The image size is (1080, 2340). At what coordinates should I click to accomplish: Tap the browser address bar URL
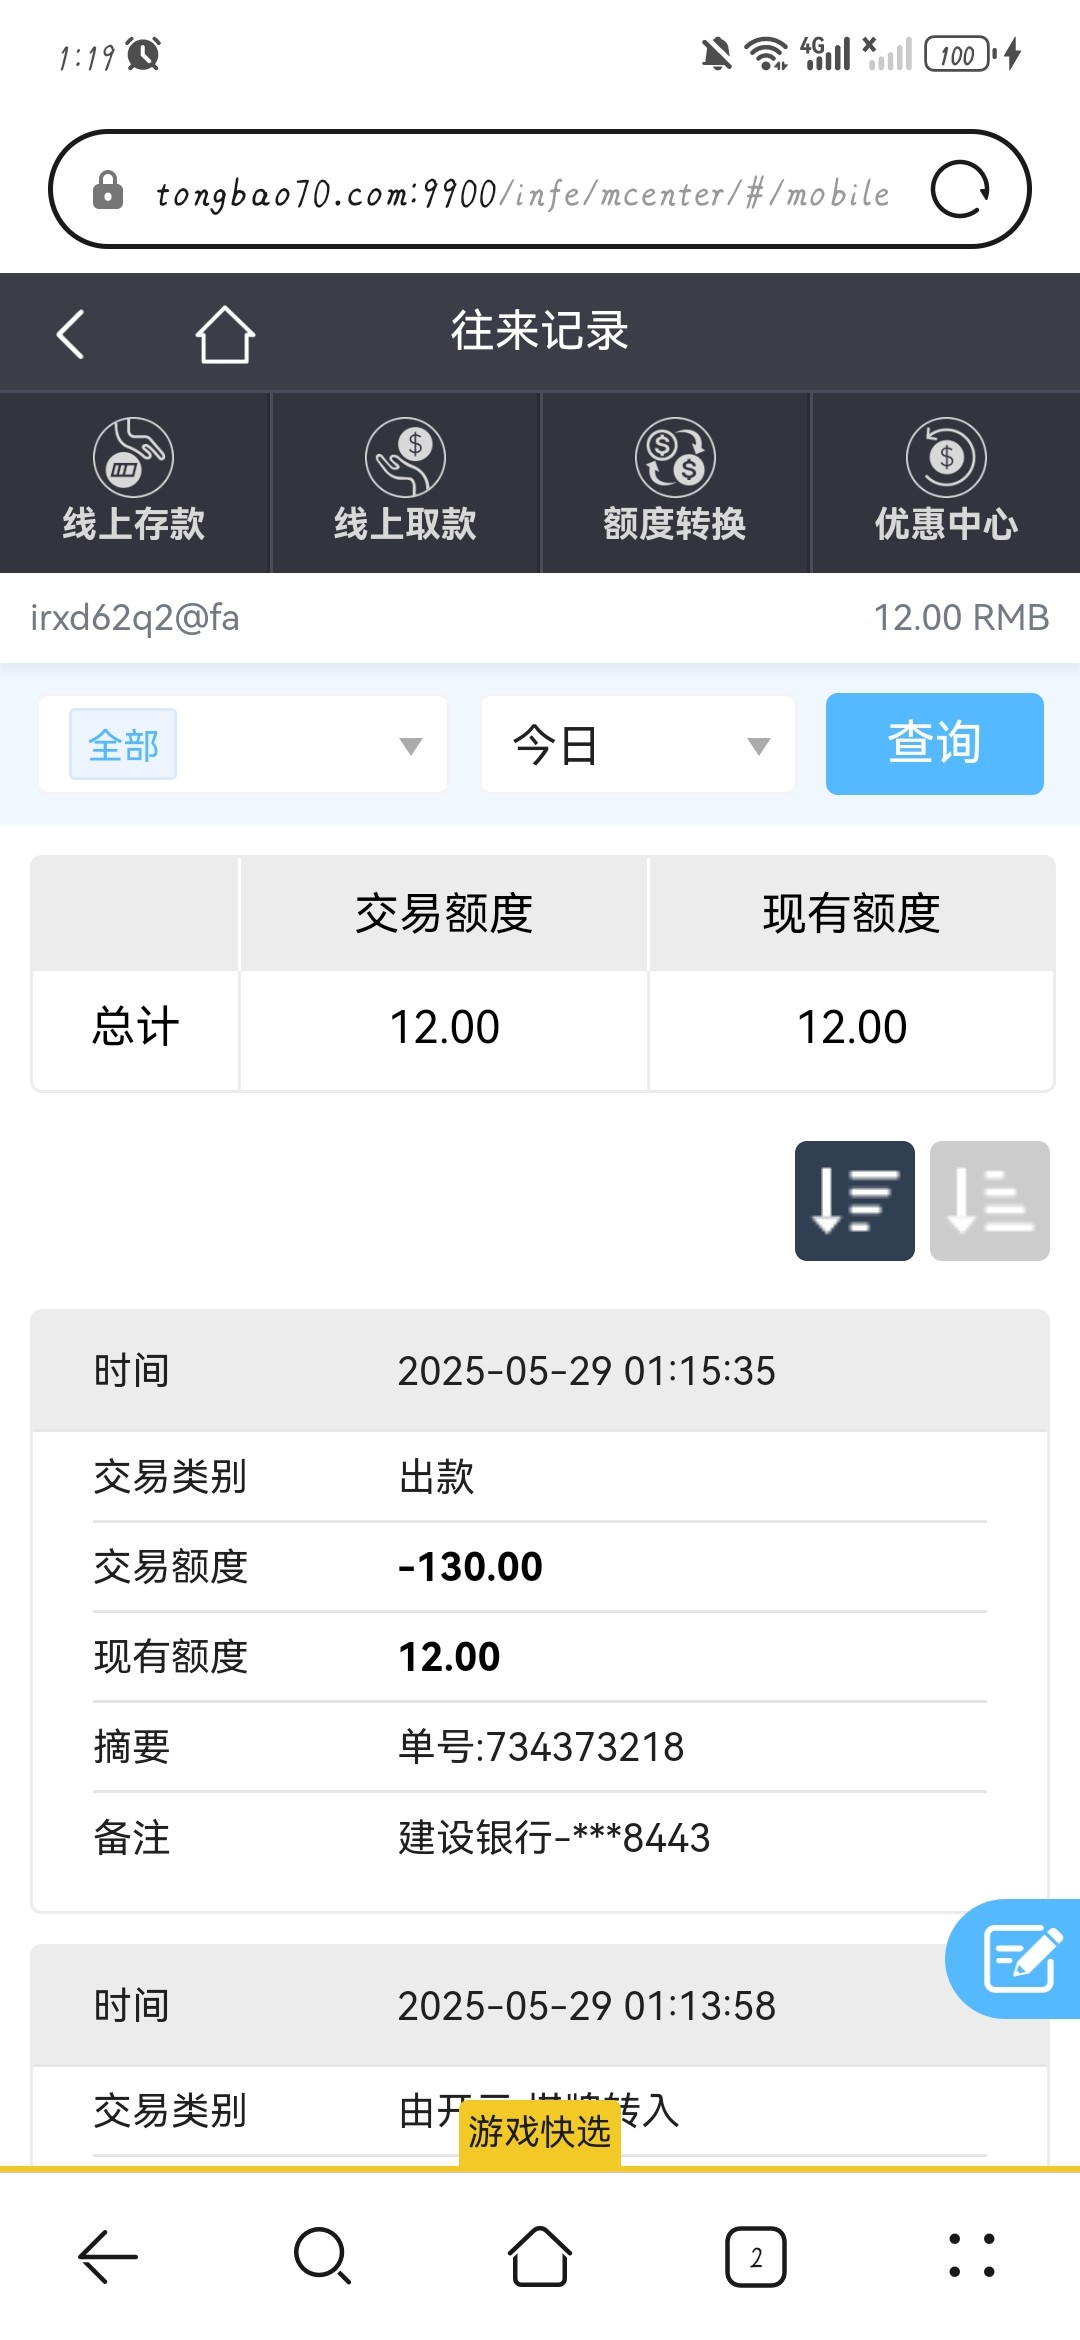(520, 192)
